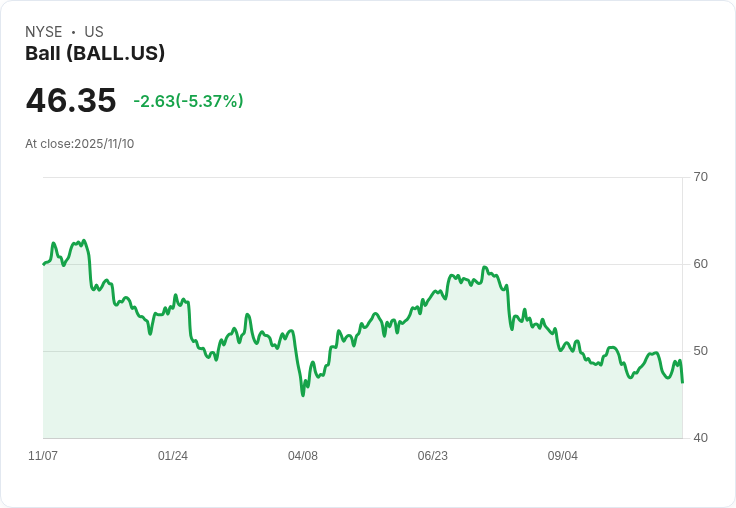Viewport: 736px width, 508px height.
Task: Click the latest endpoint of the price line
Action: click(x=682, y=382)
